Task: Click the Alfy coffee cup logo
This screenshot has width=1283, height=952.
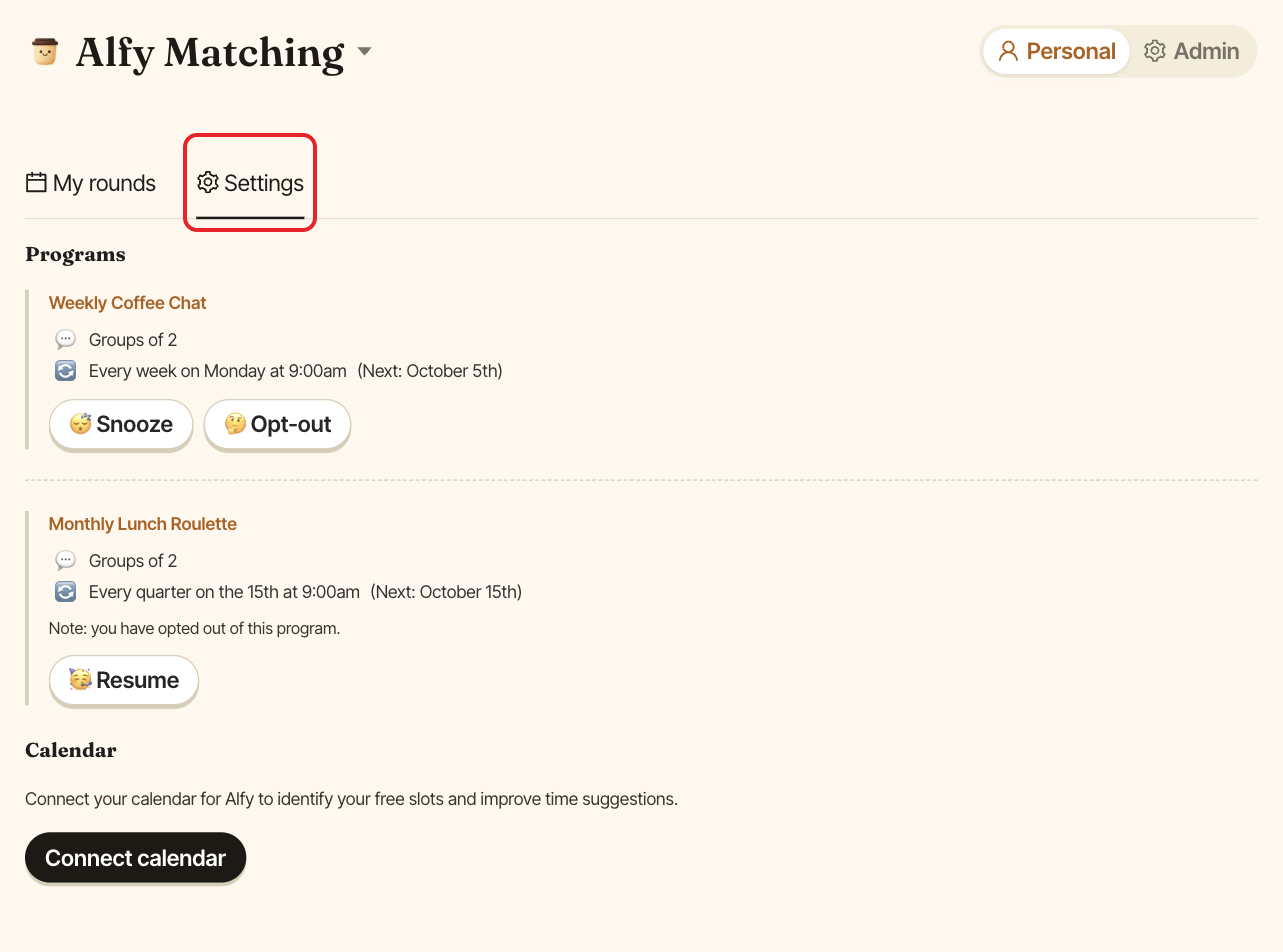Action: (x=44, y=52)
